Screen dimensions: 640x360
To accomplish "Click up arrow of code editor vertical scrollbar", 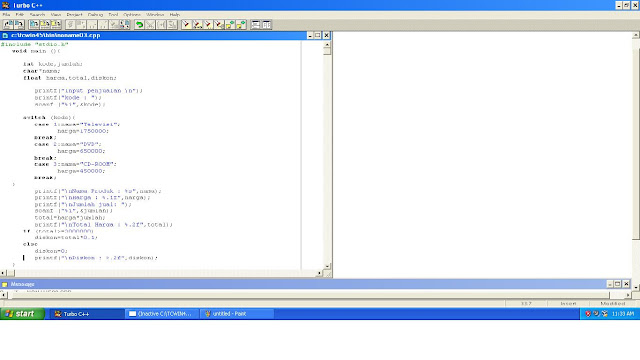I will (x=327, y=44).
